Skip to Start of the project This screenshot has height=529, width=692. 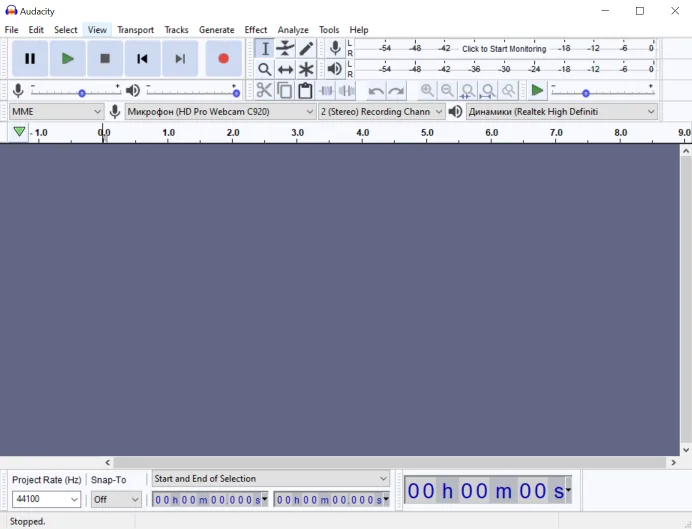tap(142, 59)
